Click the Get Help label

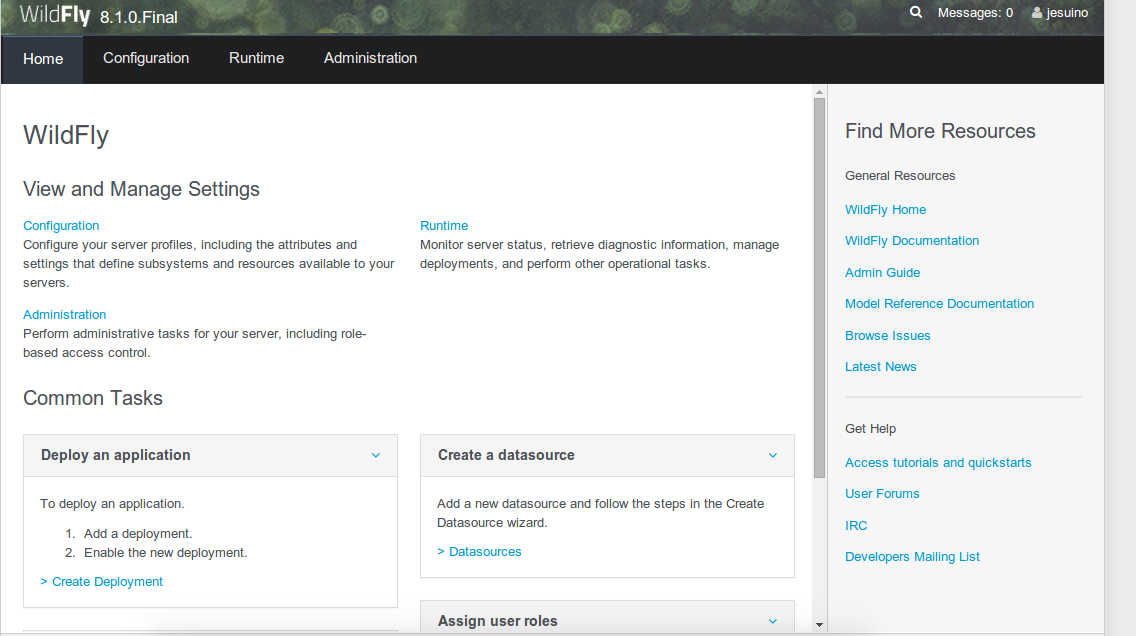coord(870,429)
